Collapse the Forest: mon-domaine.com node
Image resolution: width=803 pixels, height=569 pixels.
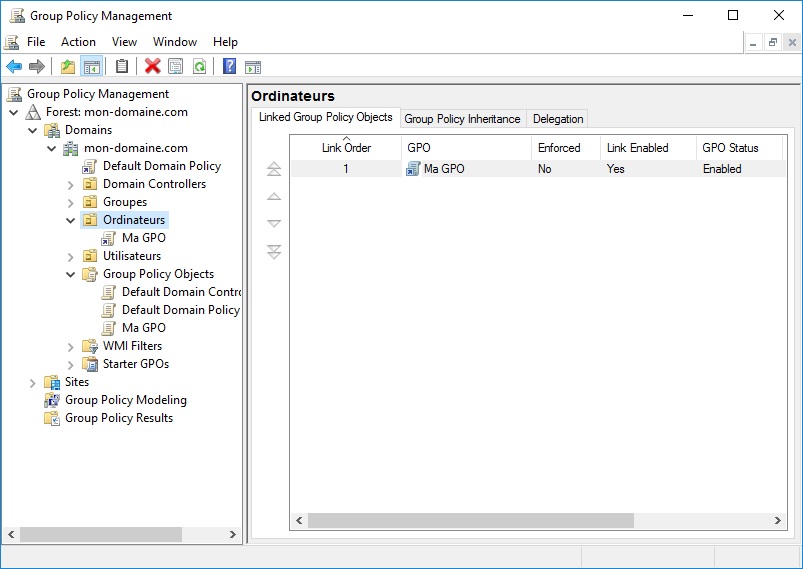tap(14, 112)
